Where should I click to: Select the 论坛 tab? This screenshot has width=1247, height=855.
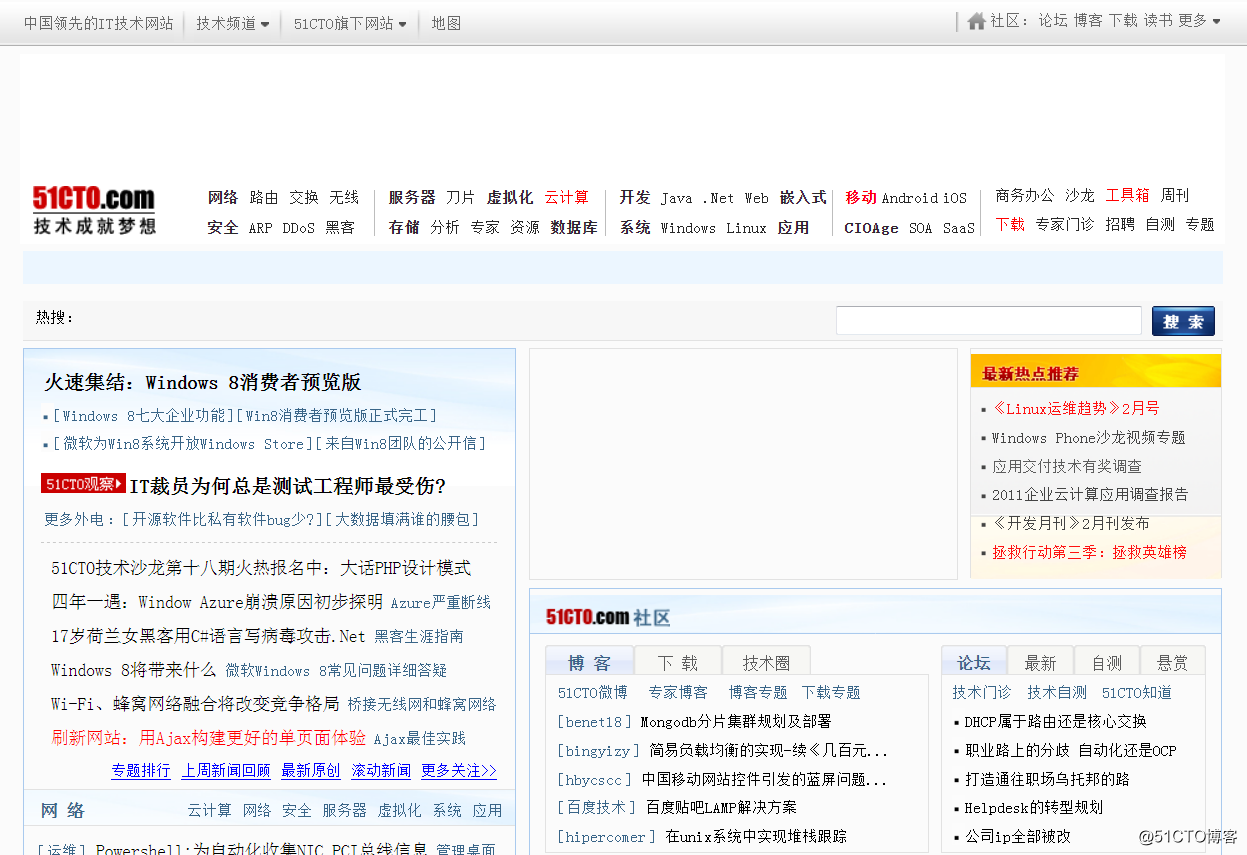pyautogui.click(x=973, y=662)
